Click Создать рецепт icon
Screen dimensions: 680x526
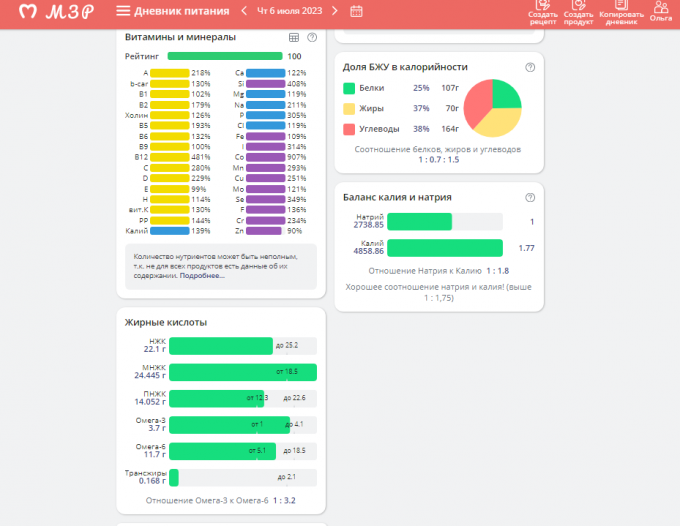tap(543, 12)
